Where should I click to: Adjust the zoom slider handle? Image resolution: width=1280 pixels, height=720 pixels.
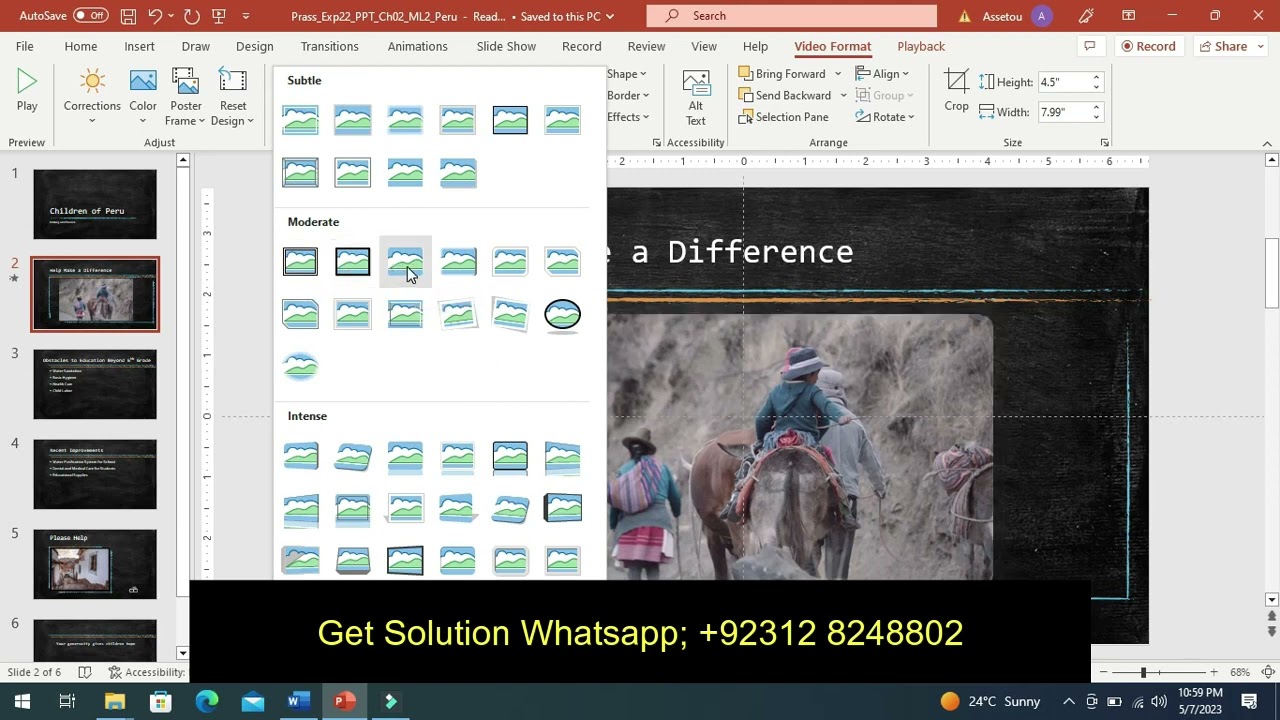(x=1144, y=672)
